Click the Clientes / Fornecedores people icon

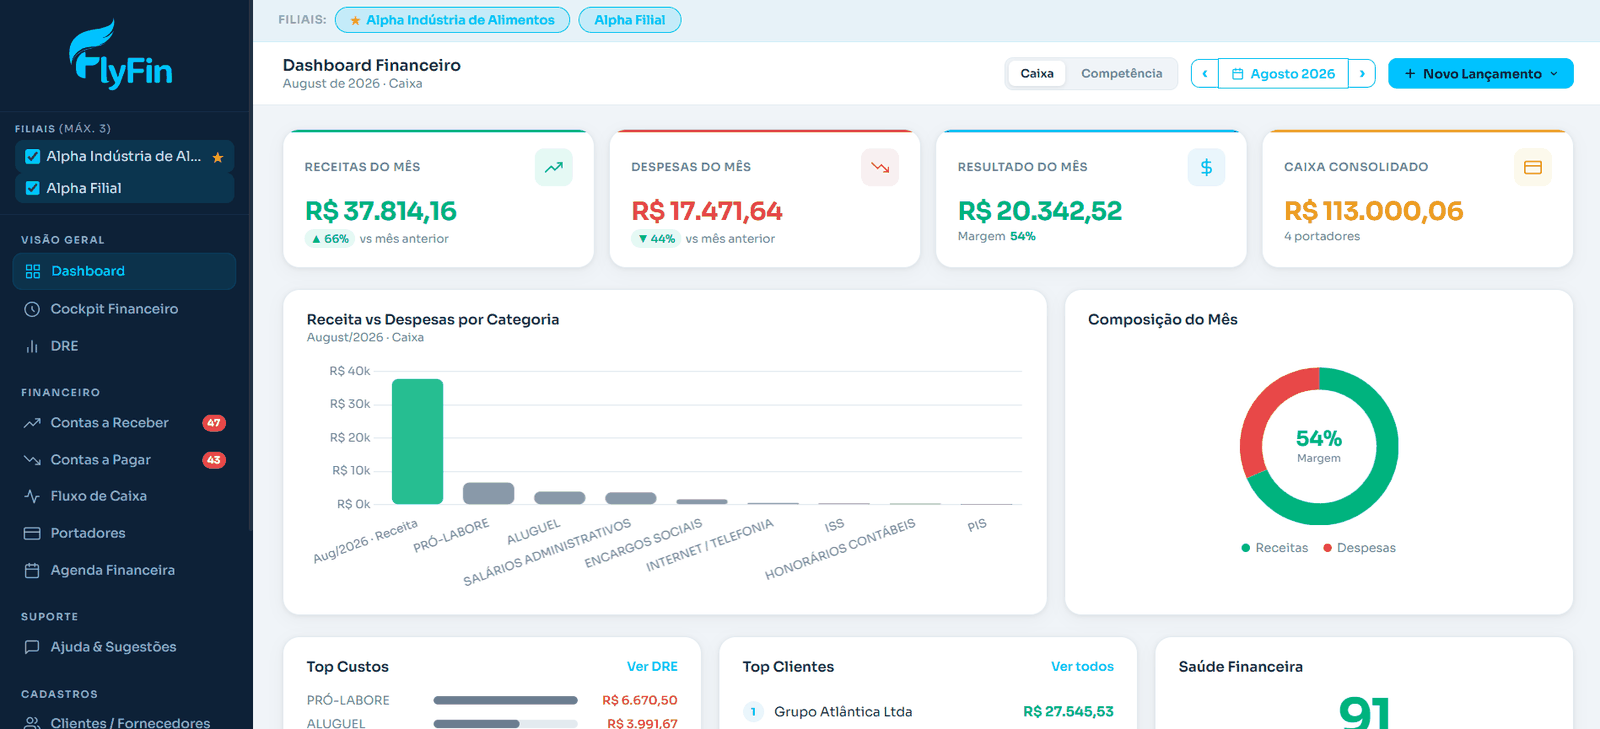pyautogui.click(x=32, y=722)
